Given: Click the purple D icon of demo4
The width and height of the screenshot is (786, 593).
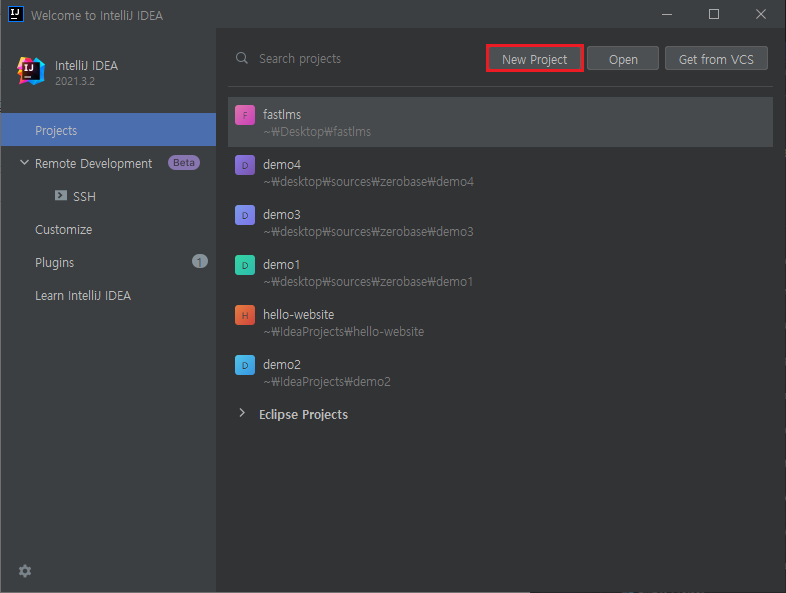Looking at the screenshot, I should pyautogui.click(x=245, y=165).
